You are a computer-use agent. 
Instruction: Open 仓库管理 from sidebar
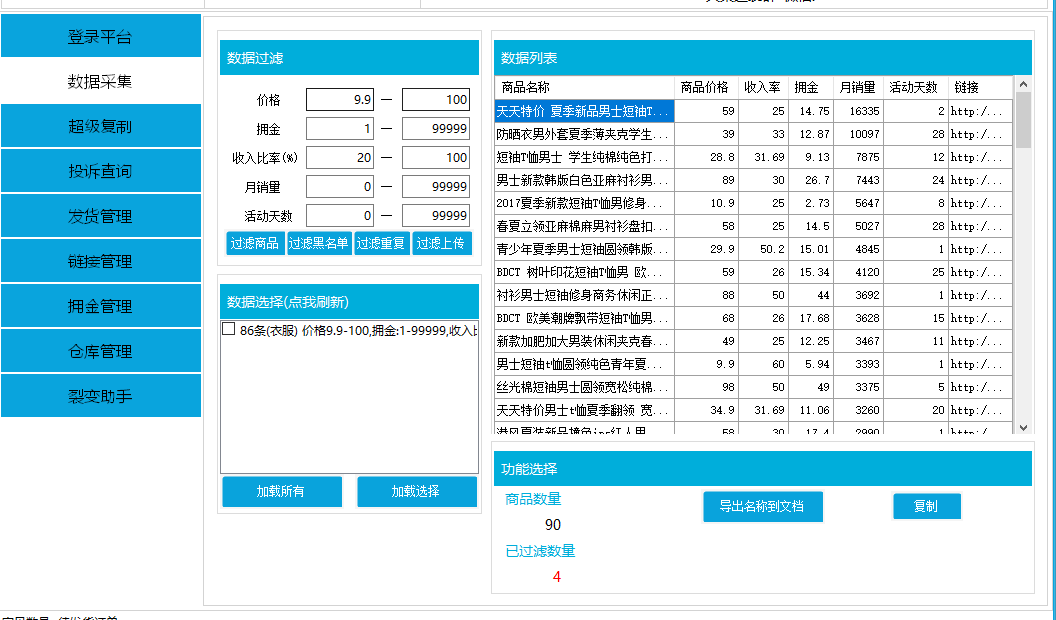tap(100, 350)
